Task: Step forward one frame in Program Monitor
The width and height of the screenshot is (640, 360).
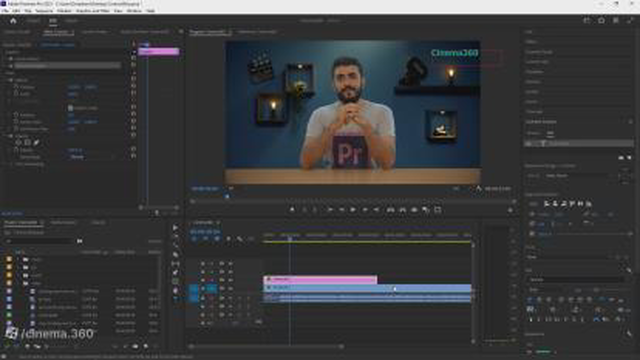Action: pyautogui.click(x=365, y=210)
